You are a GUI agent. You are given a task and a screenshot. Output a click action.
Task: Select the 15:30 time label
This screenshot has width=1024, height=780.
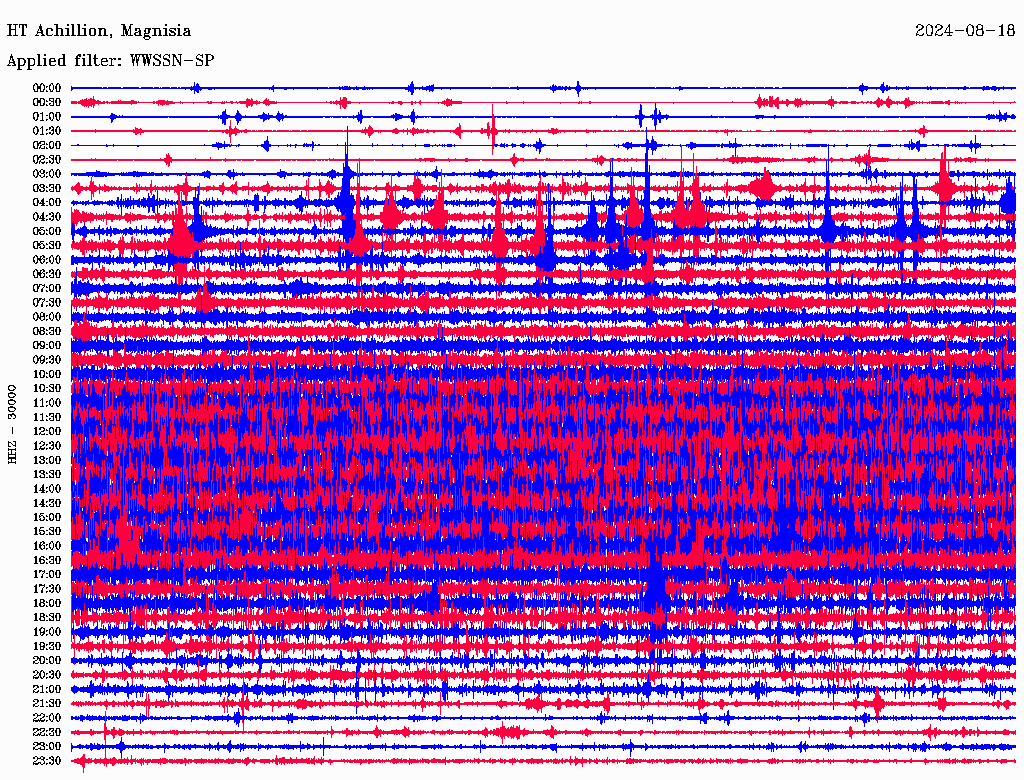pos(46,532)
